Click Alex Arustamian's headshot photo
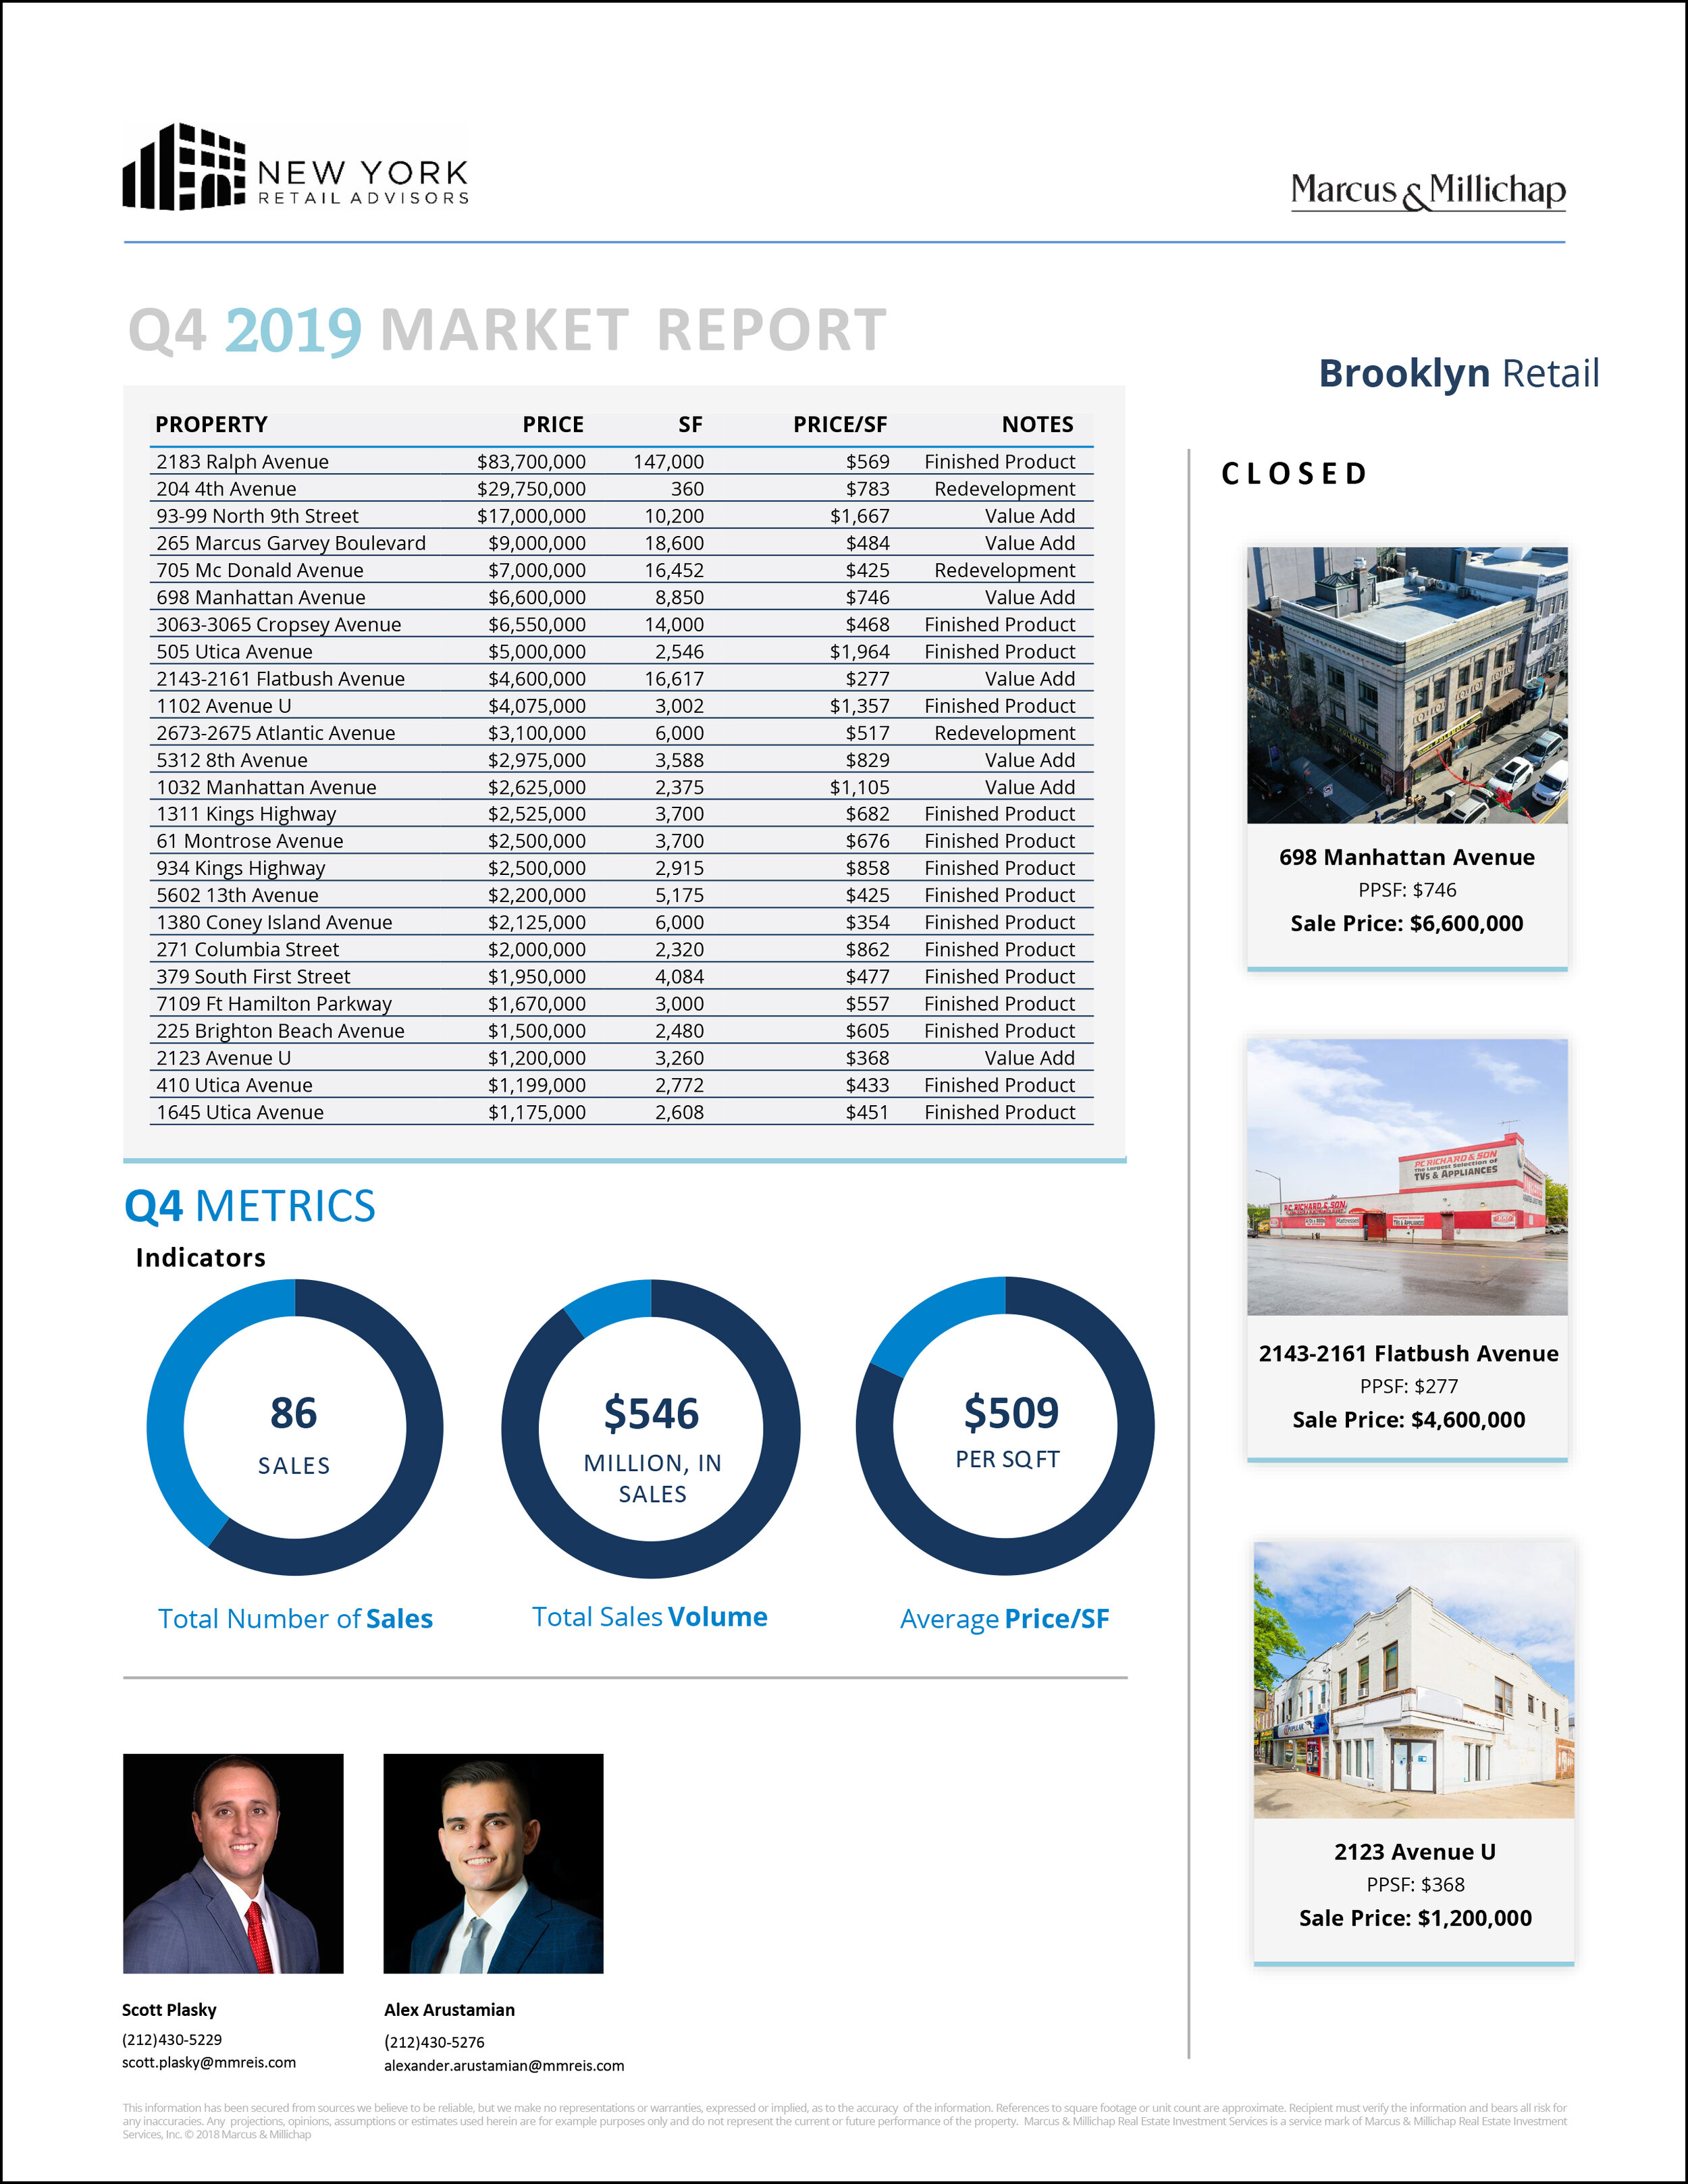 (x=493, y=1863)
